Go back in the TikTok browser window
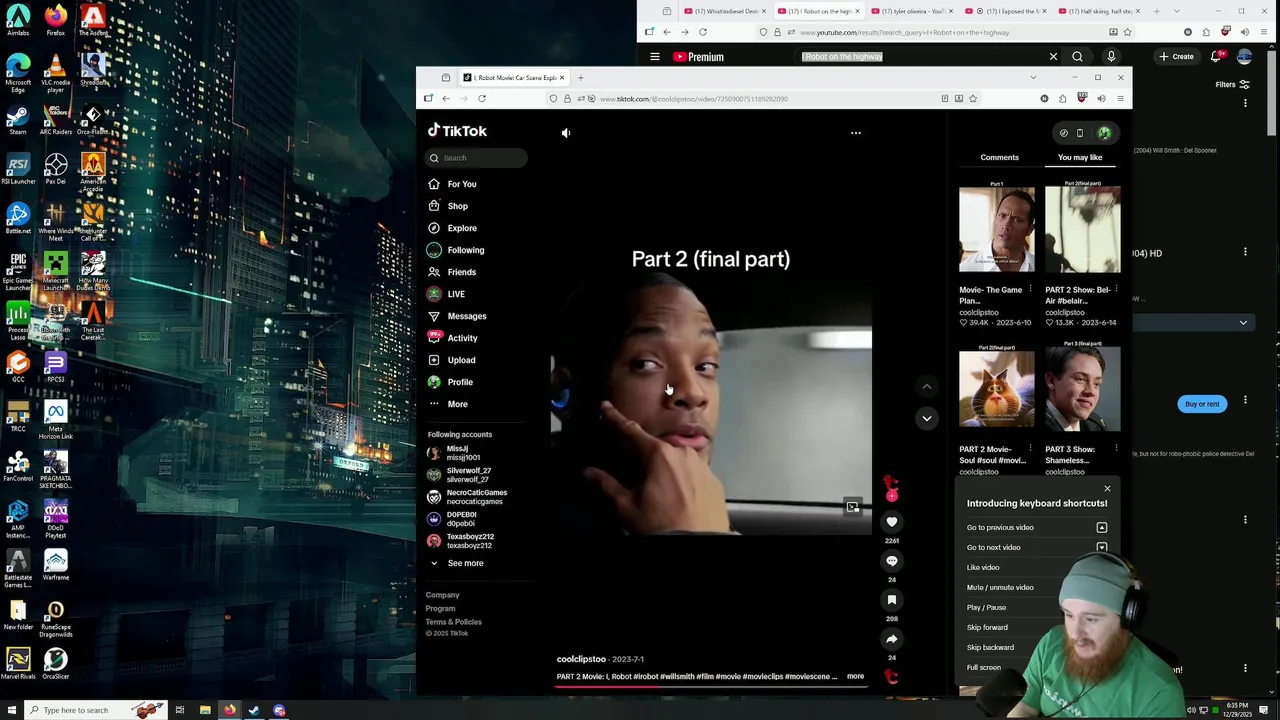 [446, 99]
